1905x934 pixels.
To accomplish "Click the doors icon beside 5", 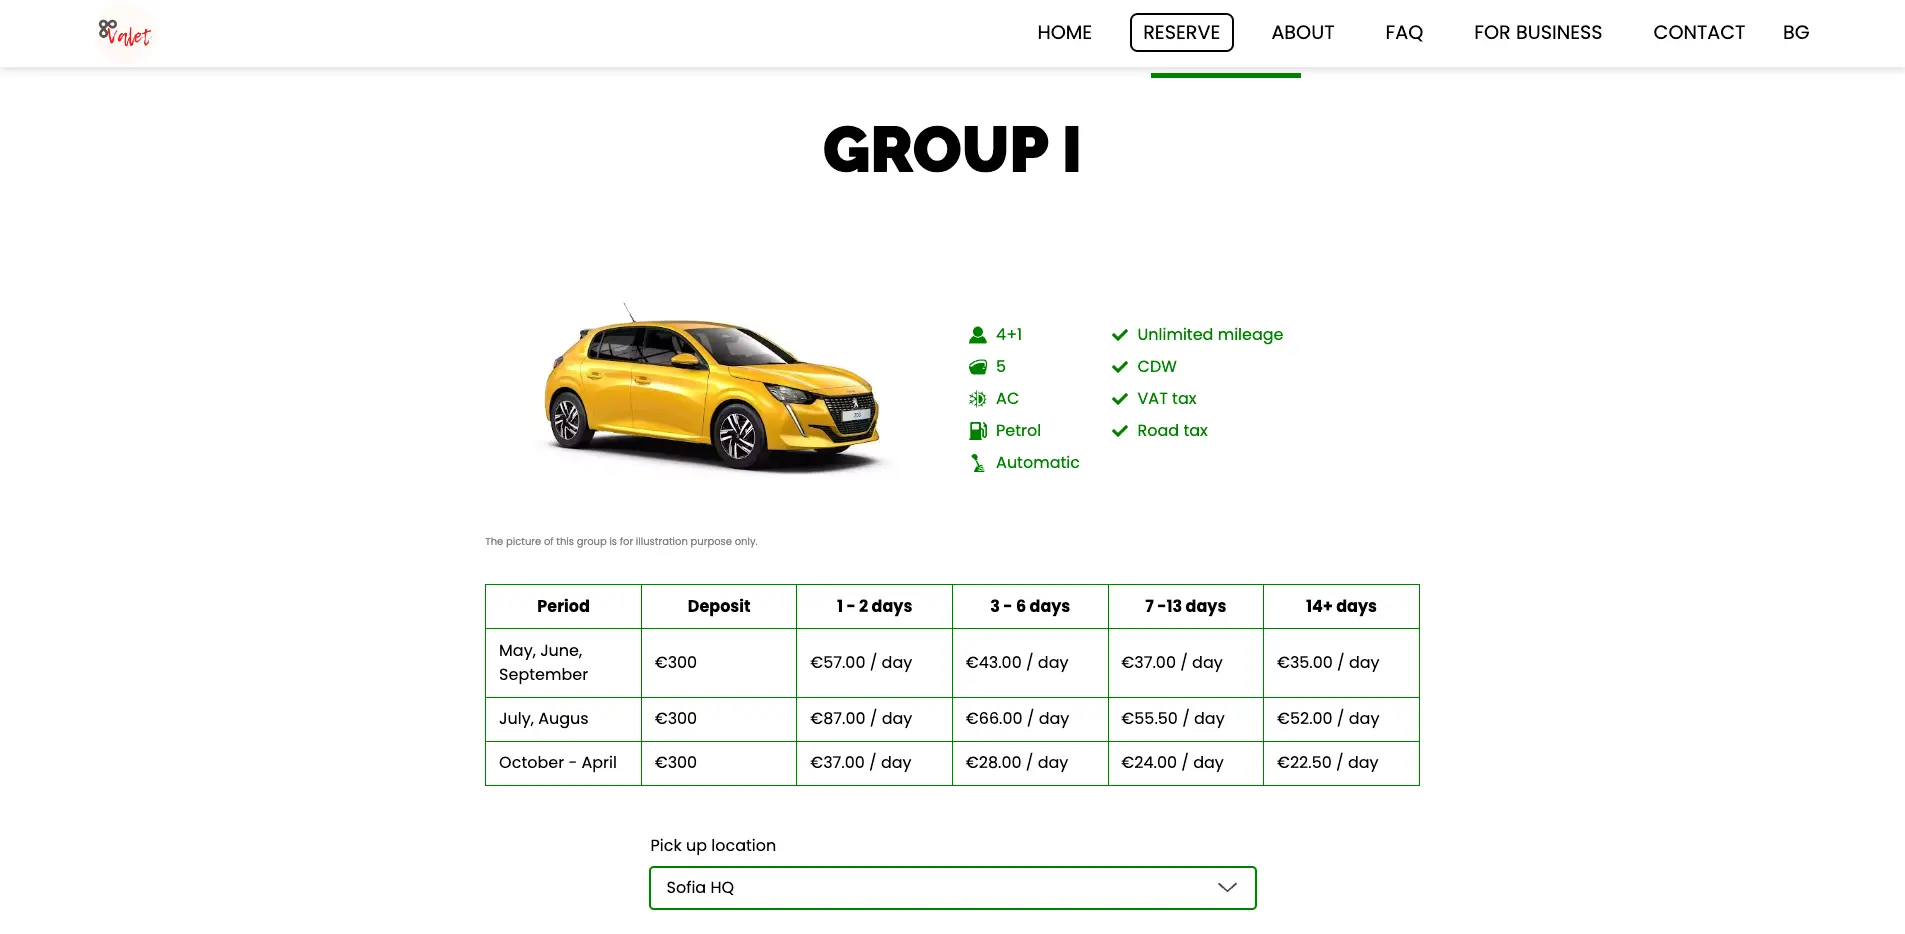I will [x=977, y=367].
